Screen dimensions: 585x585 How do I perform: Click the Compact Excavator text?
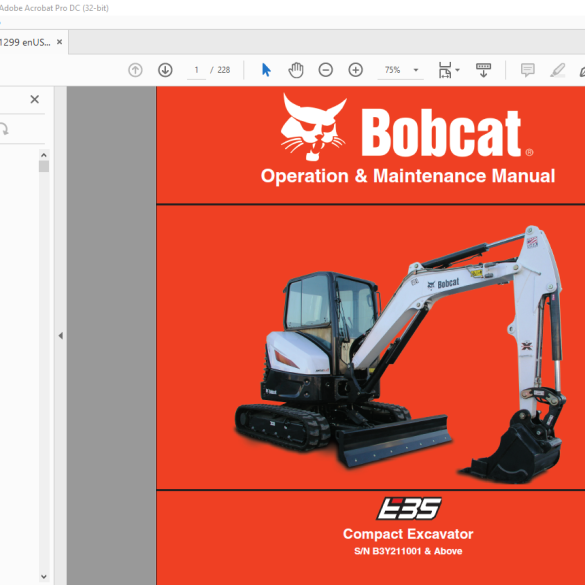pos(408,534)
